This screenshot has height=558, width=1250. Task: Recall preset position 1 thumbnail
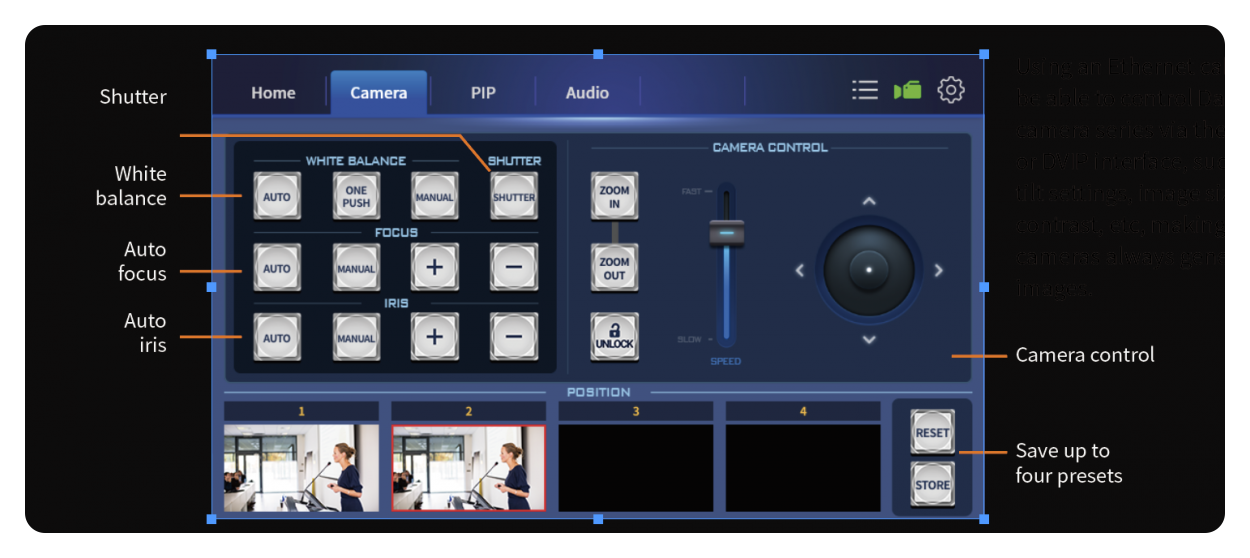pos(301,467)
